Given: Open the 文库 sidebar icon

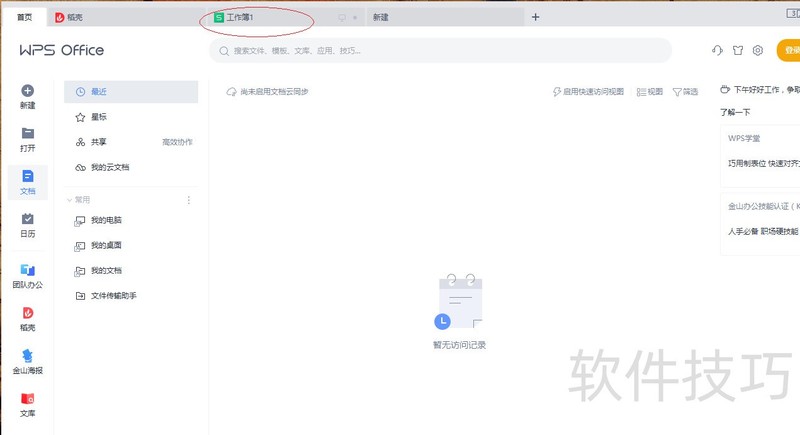Looking at the screenshot, I should coord(28,398).
